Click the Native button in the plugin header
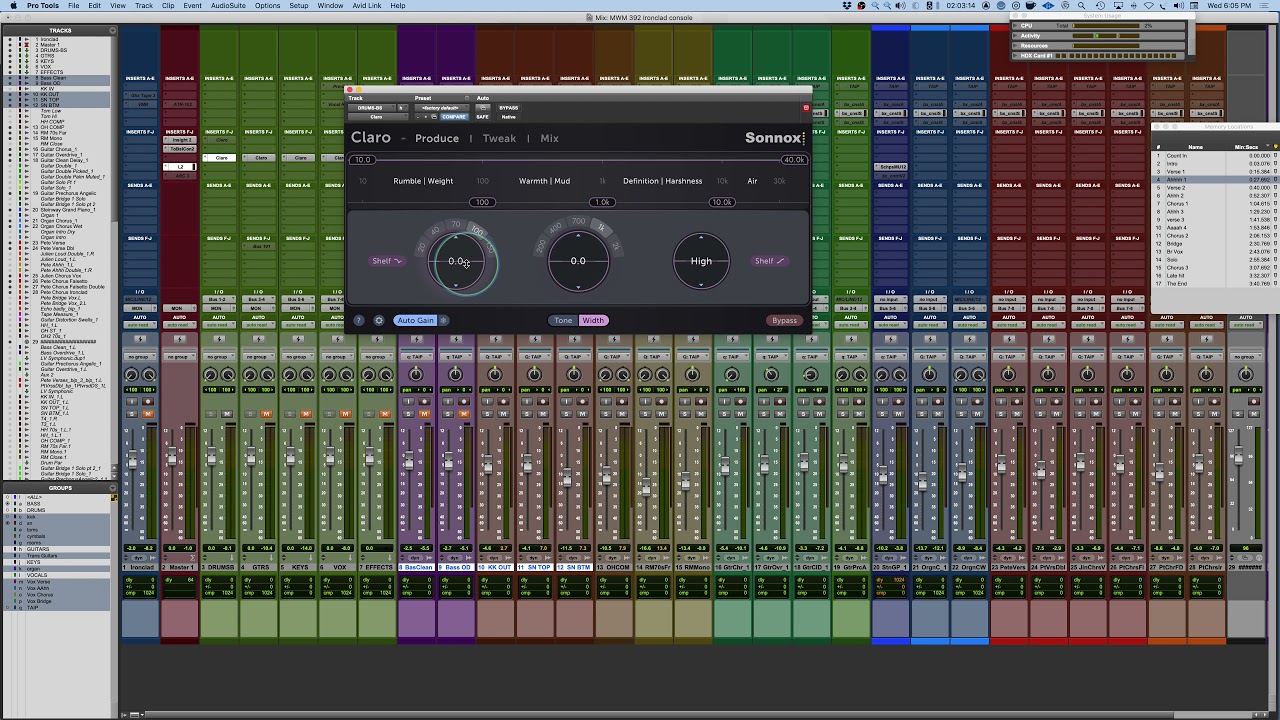Image resolution: width=1280 pixels, height=720 pixels. click(508, 117)
